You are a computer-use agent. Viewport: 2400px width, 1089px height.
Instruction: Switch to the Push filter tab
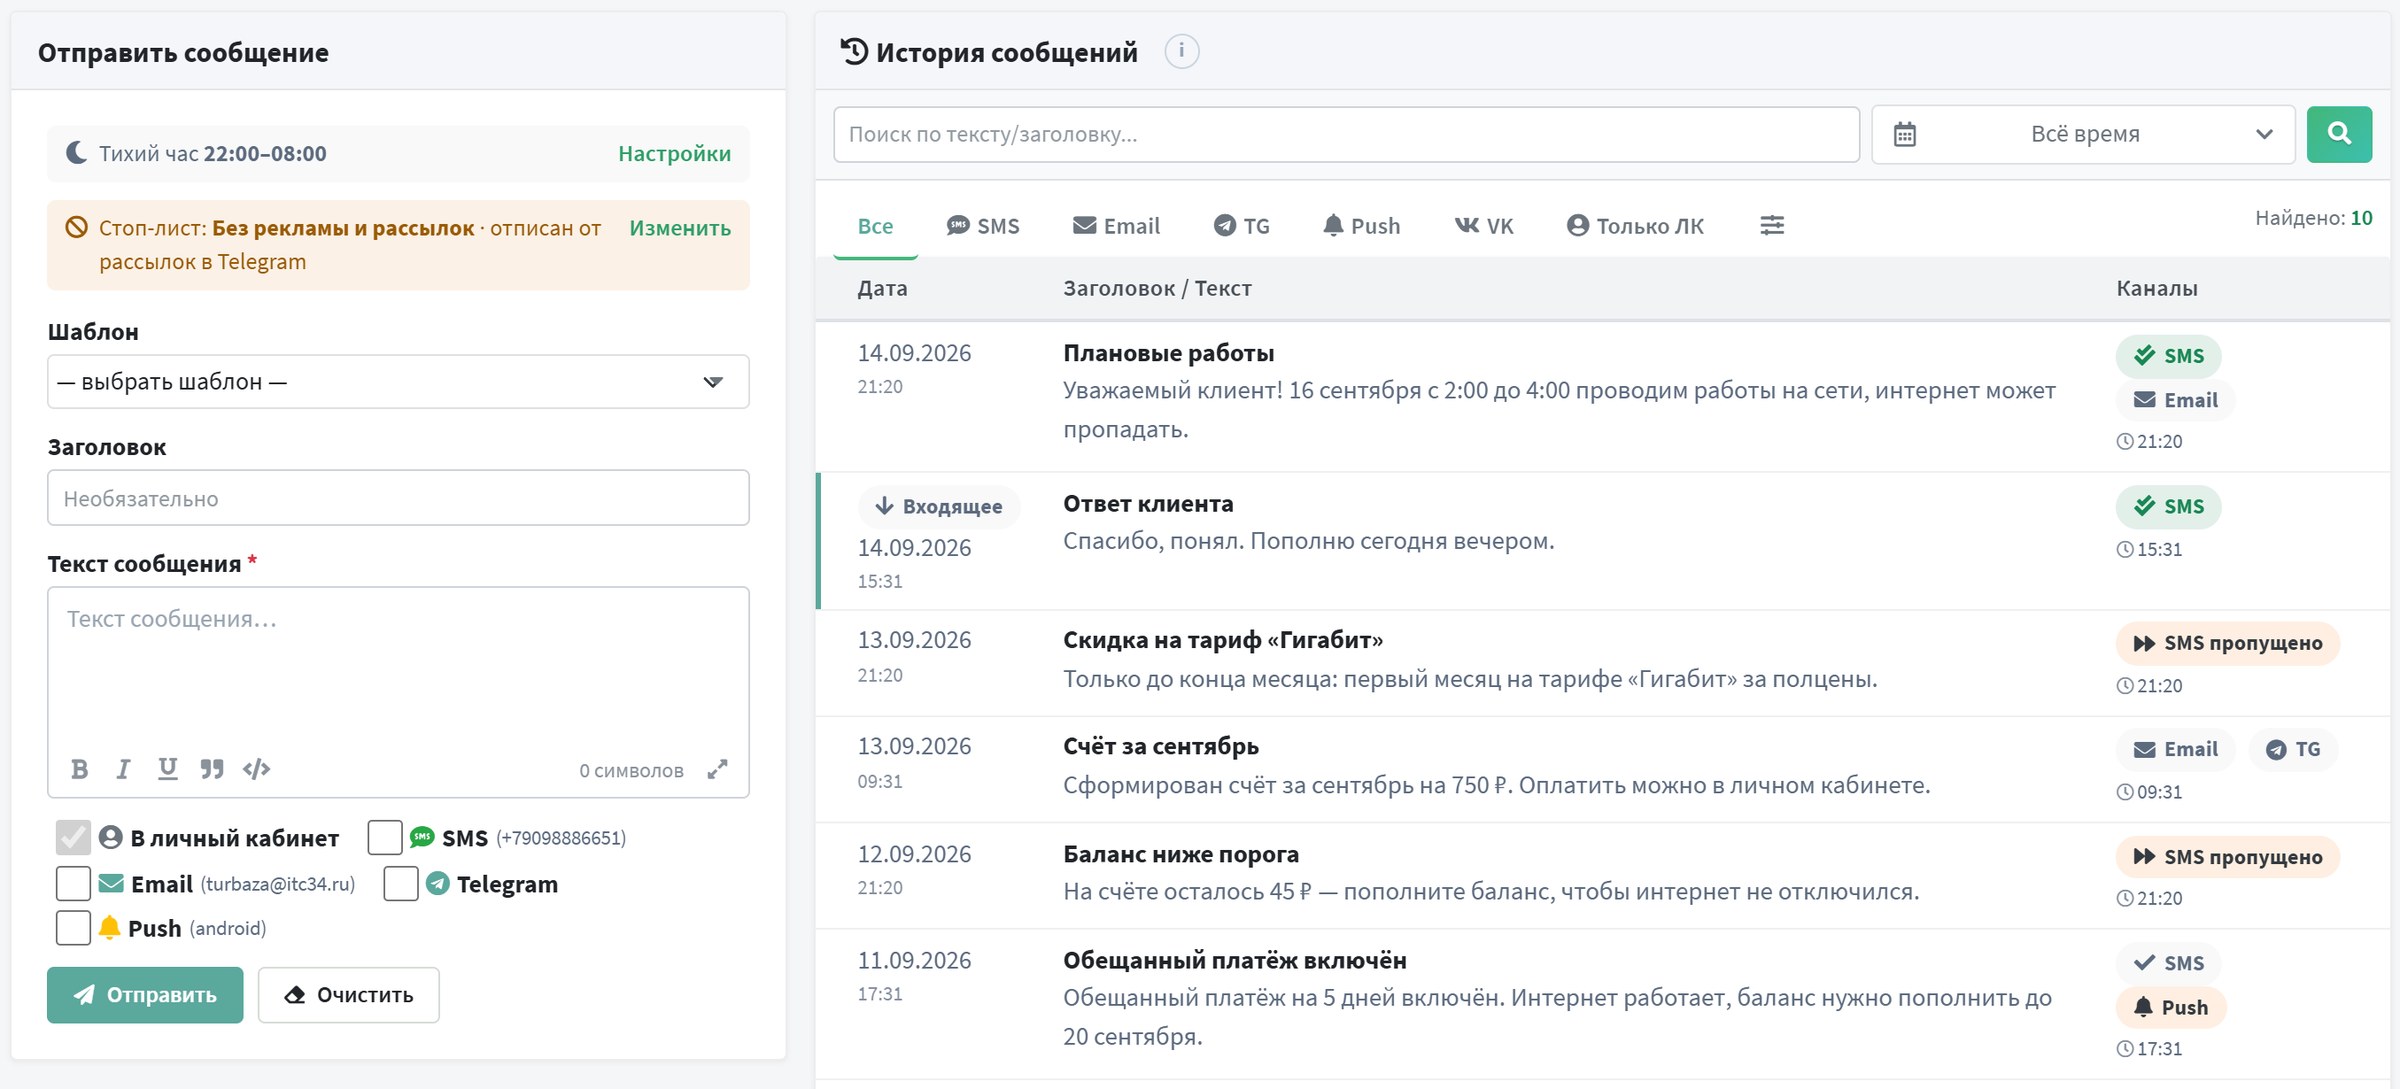[x=1361, y=226]
